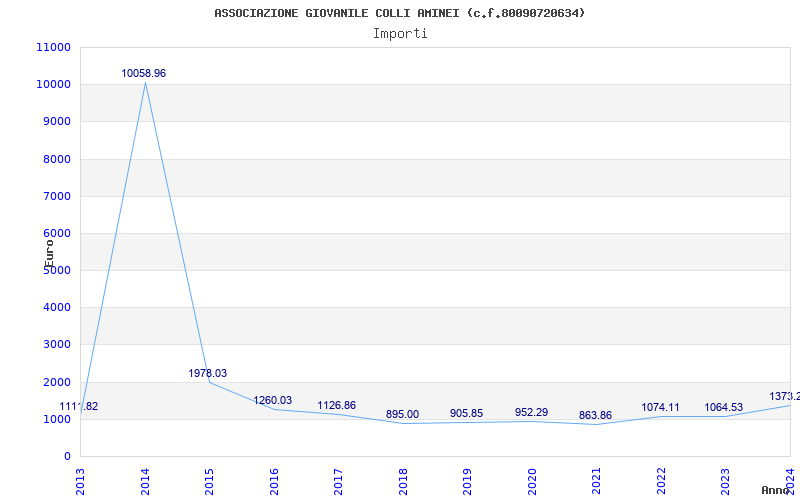
Task: Click the x-axis year 2013
Action: (81, 481)
